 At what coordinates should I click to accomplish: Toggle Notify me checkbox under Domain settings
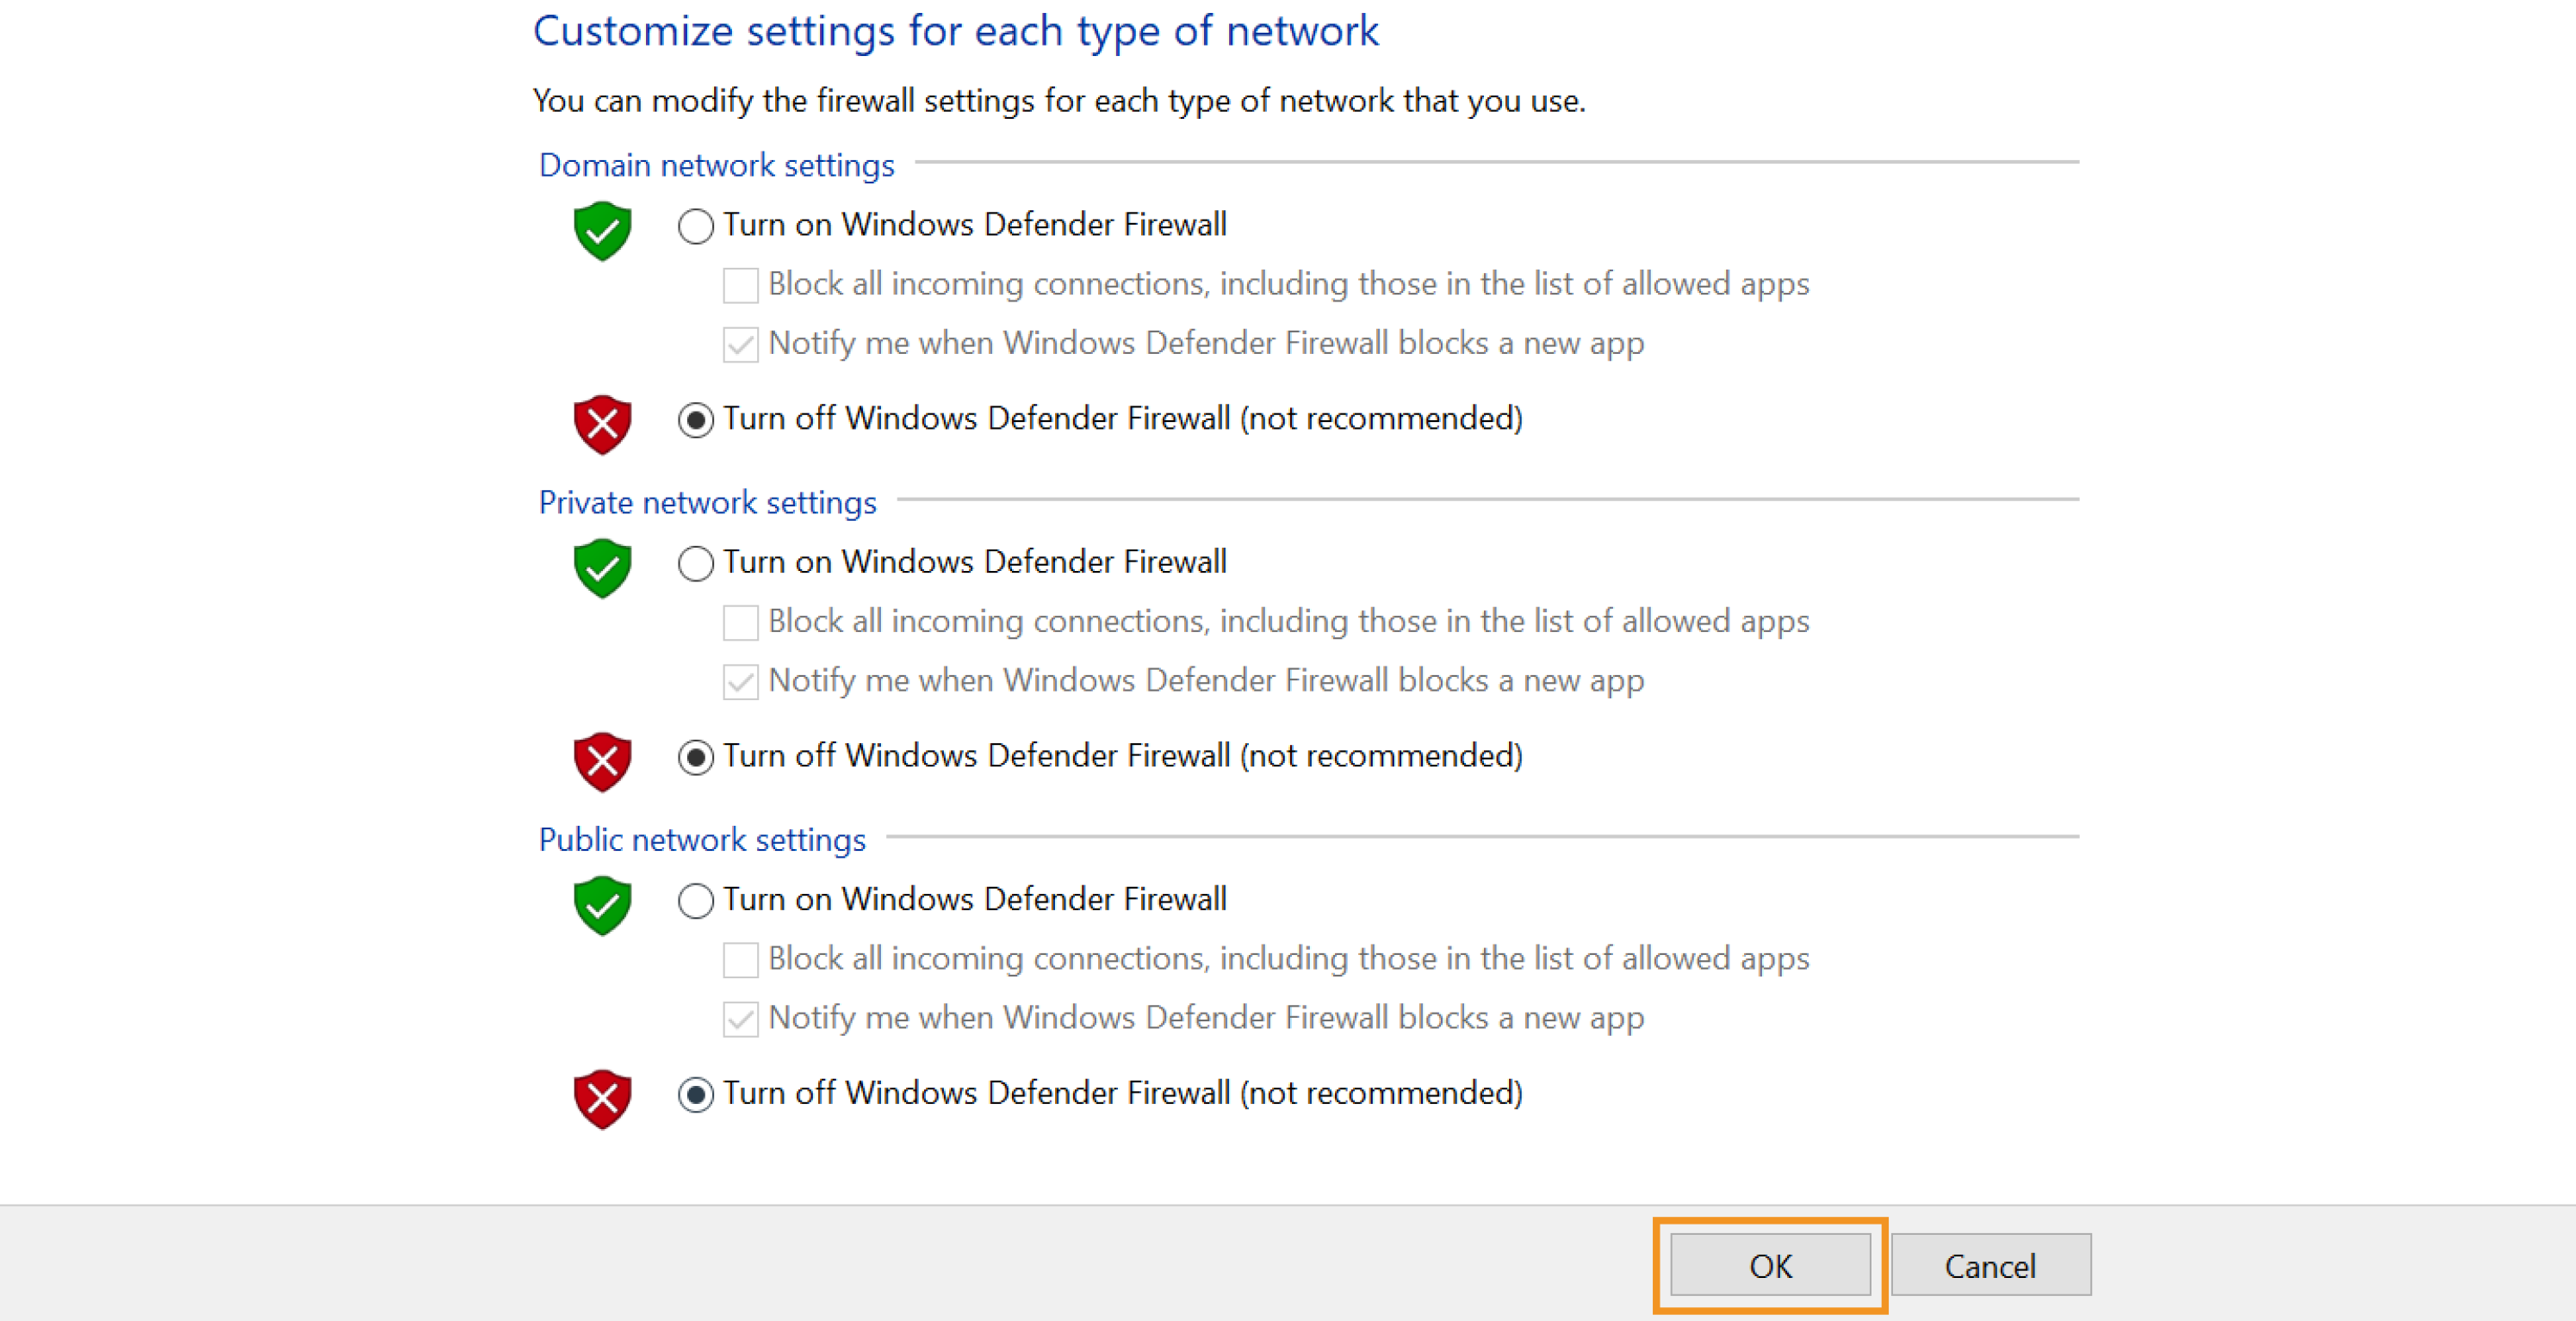(739, 344)
